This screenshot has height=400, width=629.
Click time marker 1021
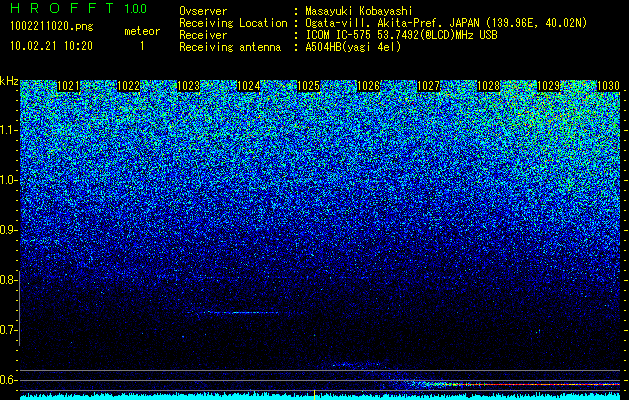point(69,86)
